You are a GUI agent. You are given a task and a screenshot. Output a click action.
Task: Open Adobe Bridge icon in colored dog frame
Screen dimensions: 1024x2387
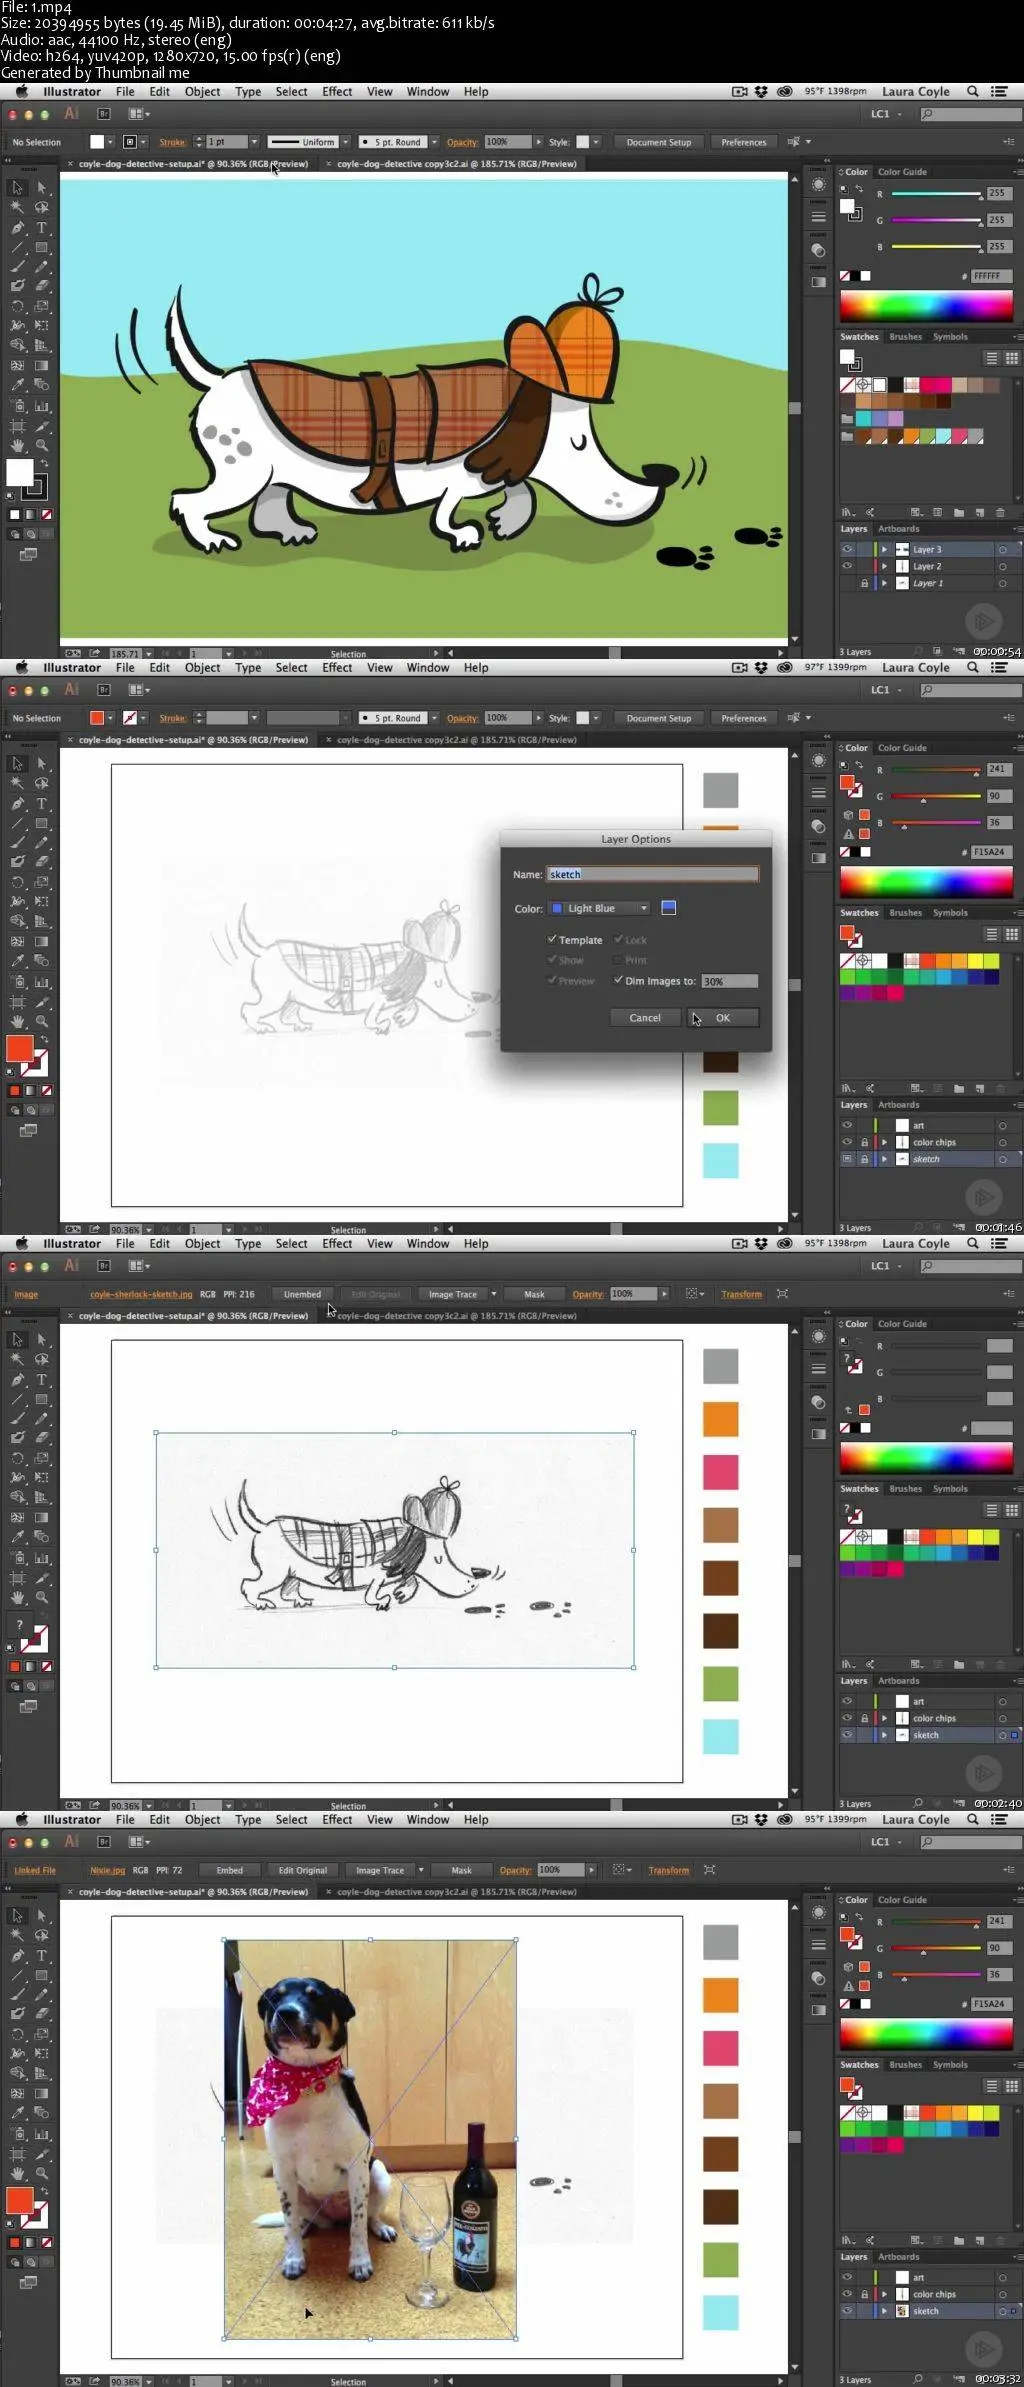tap(103, 114)
